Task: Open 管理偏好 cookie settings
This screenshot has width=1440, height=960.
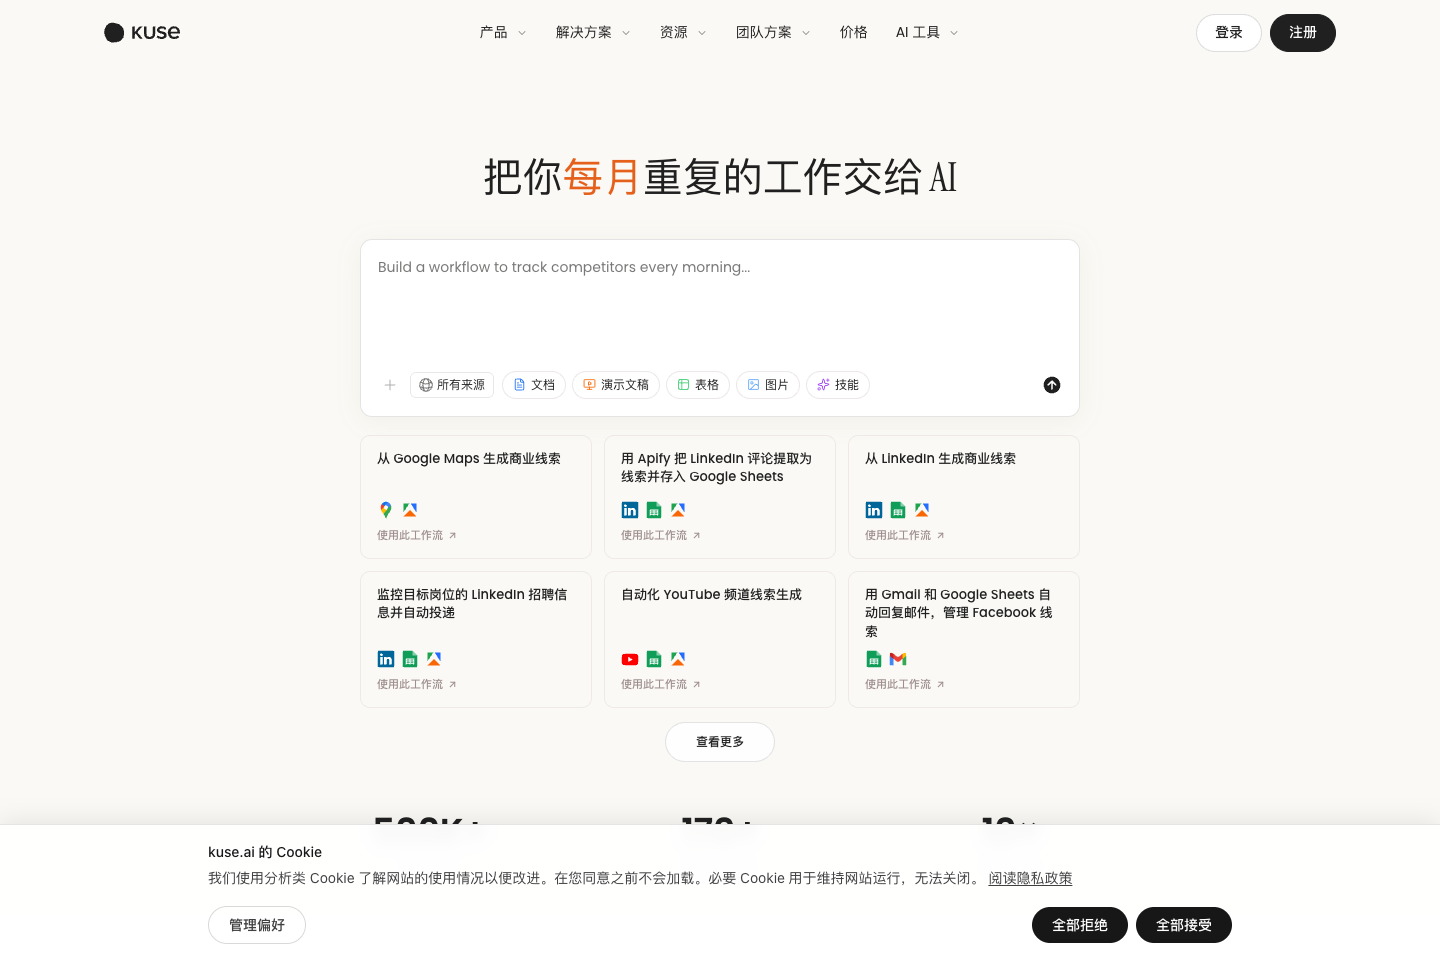Action: point(257,925)
